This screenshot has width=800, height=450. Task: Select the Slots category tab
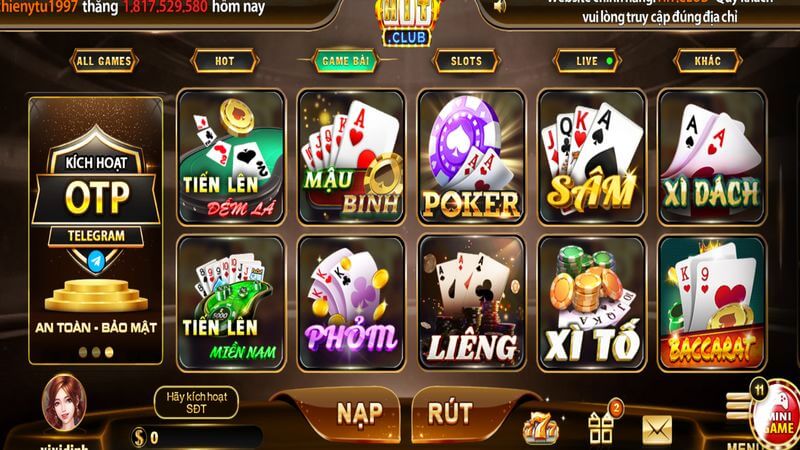coord(466,61)
